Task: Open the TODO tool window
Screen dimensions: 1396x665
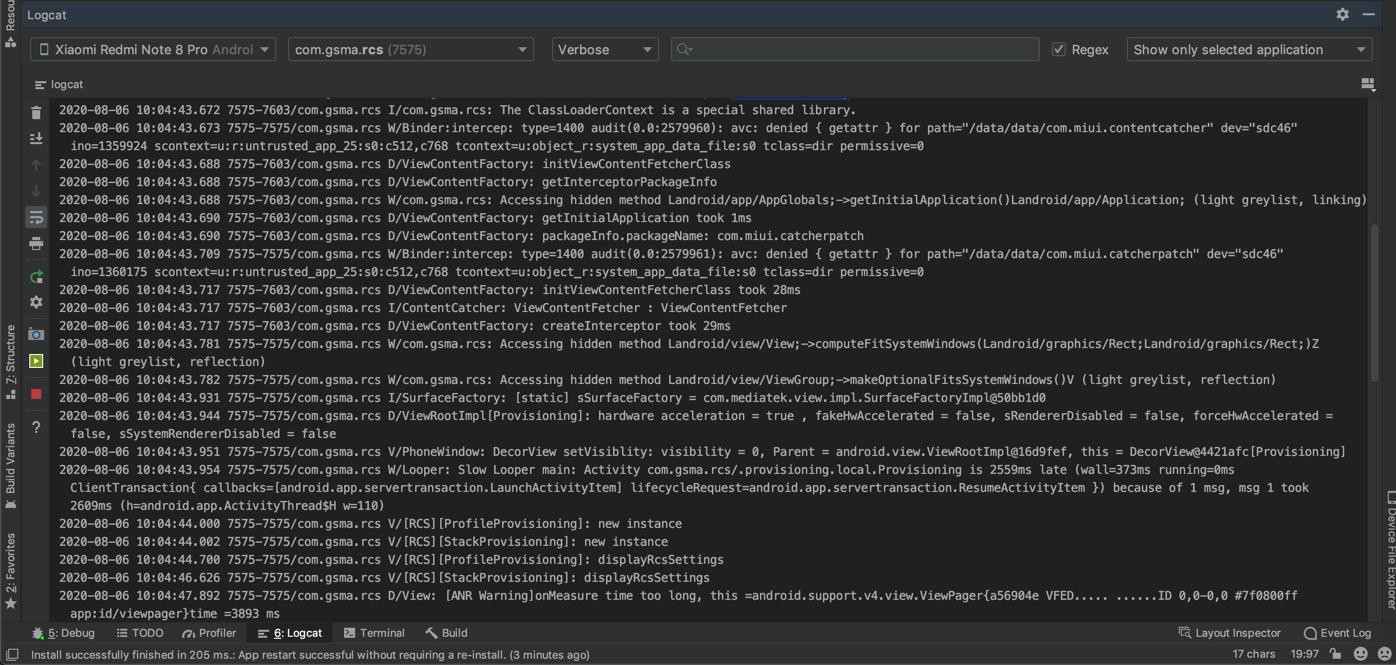Action: 139,633
